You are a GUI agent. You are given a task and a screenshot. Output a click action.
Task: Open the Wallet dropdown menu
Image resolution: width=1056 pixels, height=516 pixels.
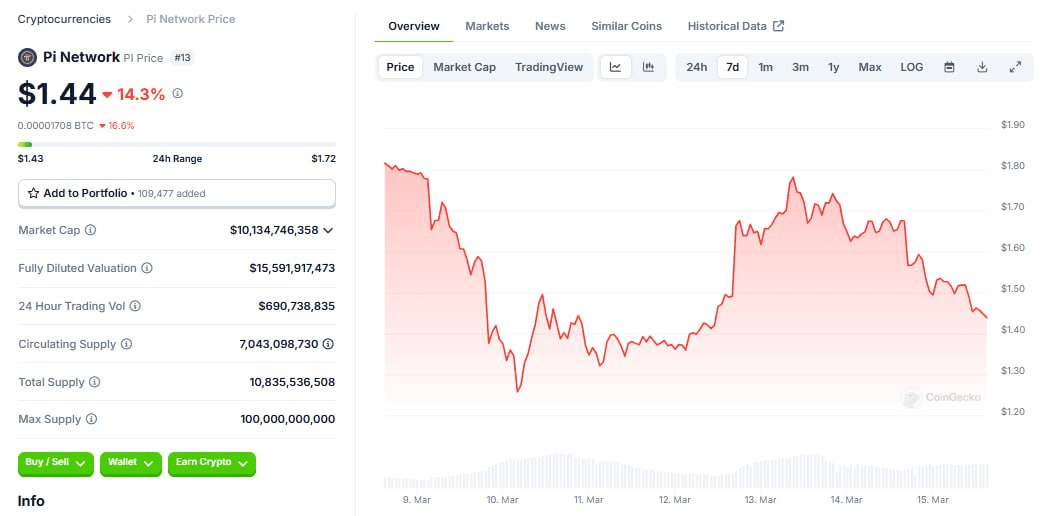click(x=130, y=462)
